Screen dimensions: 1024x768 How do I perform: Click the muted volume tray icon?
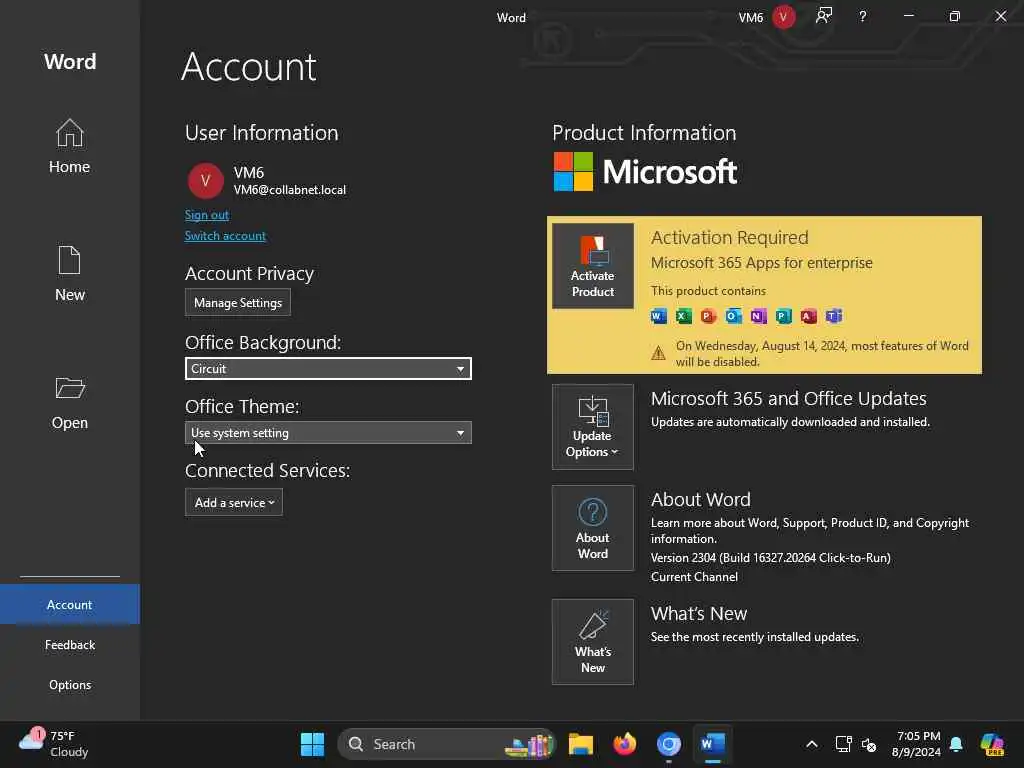[x=869, y=744]
